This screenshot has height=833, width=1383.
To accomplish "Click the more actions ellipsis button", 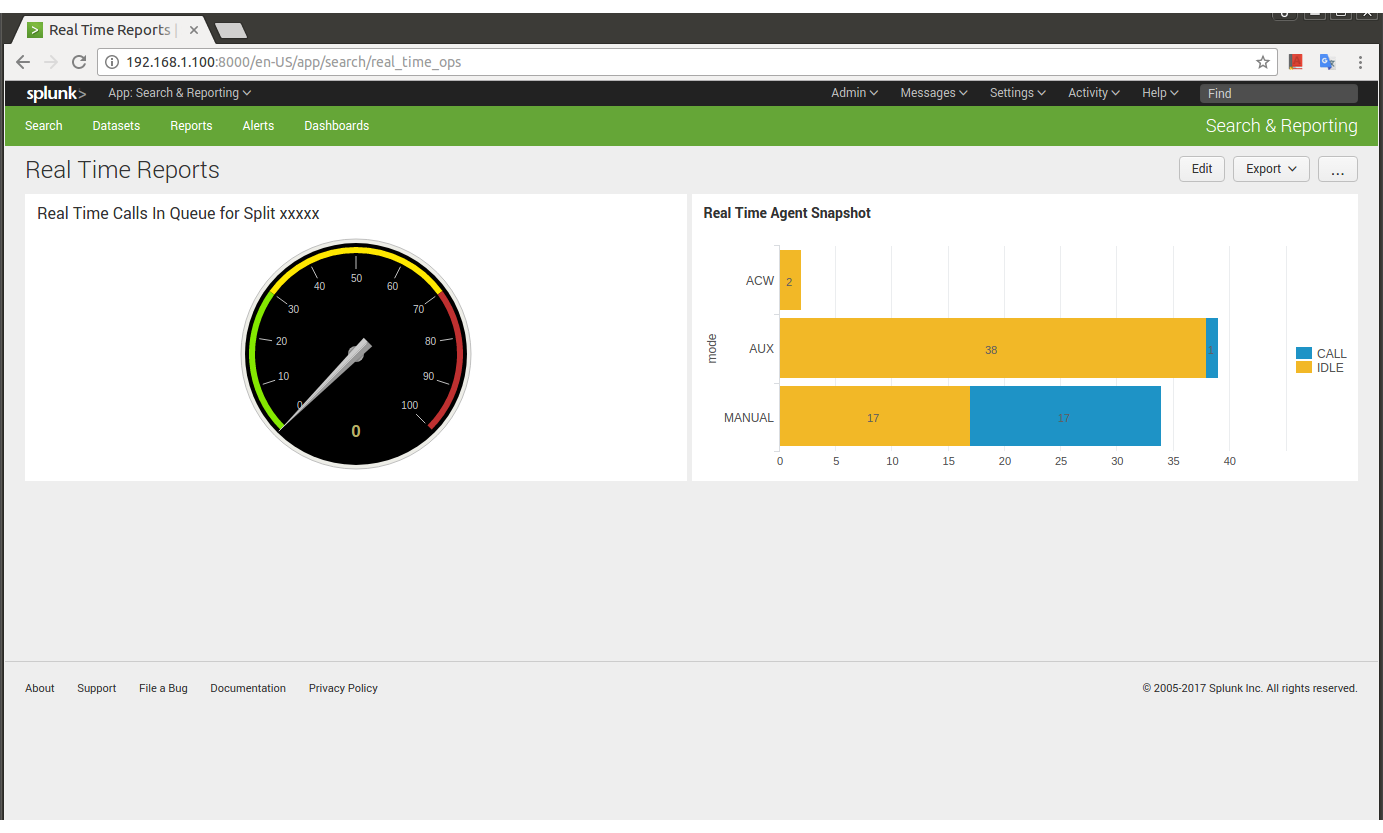I will tap(1337, 169).
